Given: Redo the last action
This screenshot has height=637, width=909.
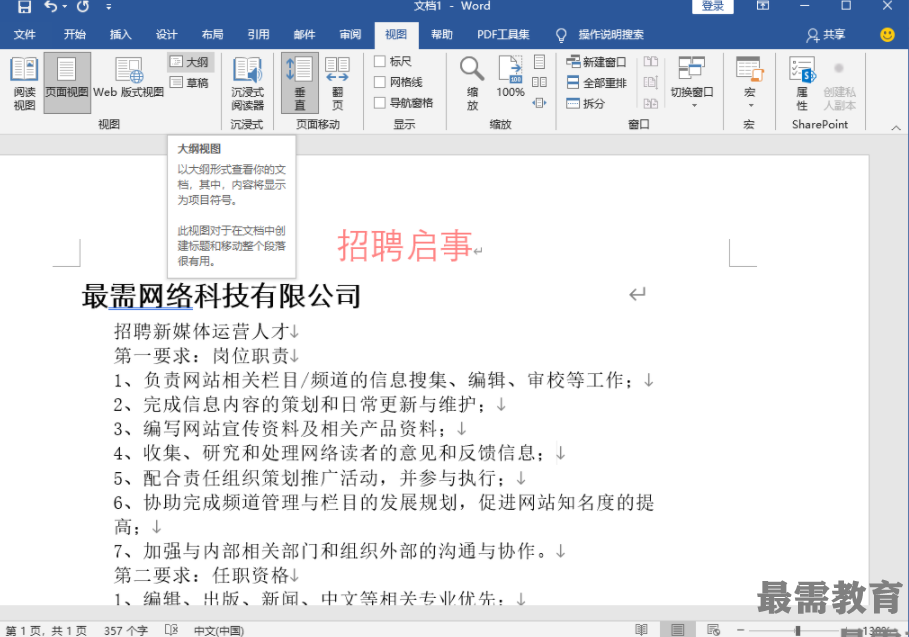Looking at the screenshot, I should point(83,6).
